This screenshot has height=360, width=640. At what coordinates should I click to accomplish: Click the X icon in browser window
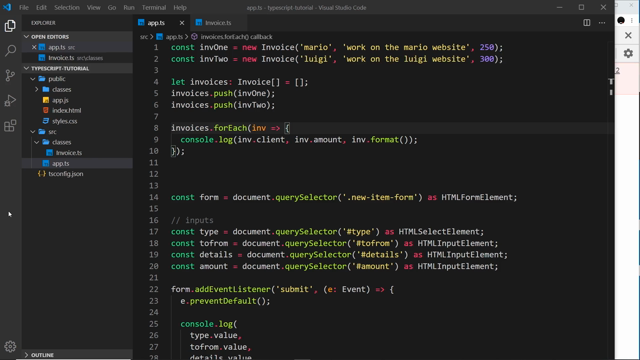coord(628,36)
